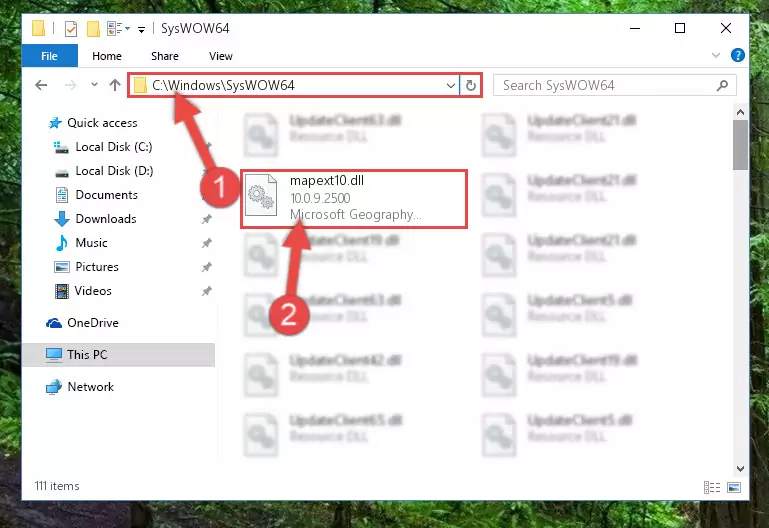Select the mapext10.dll file

click(354, 199)
